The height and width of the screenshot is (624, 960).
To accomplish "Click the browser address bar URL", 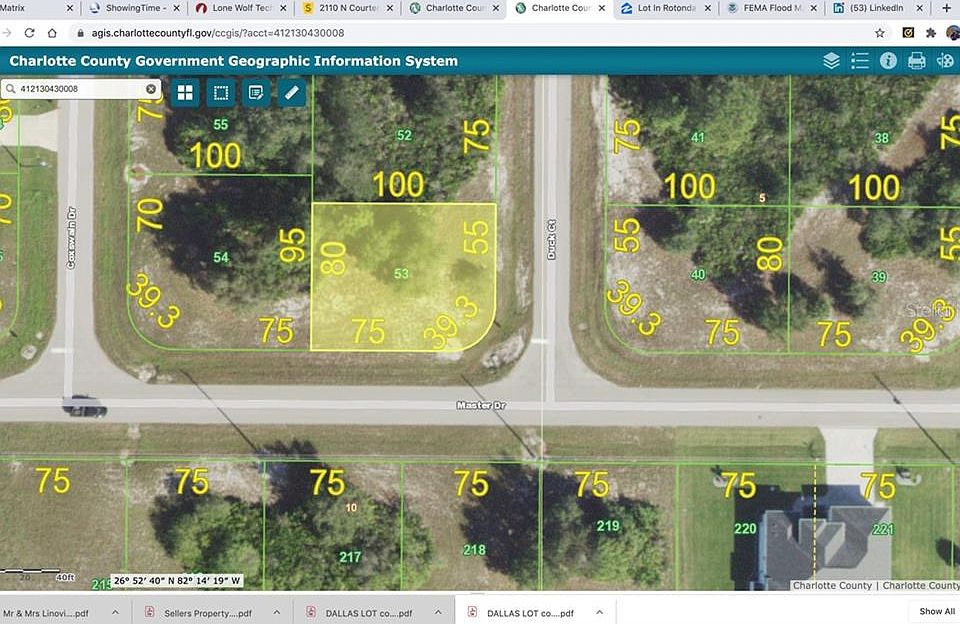I will [218, 33].
